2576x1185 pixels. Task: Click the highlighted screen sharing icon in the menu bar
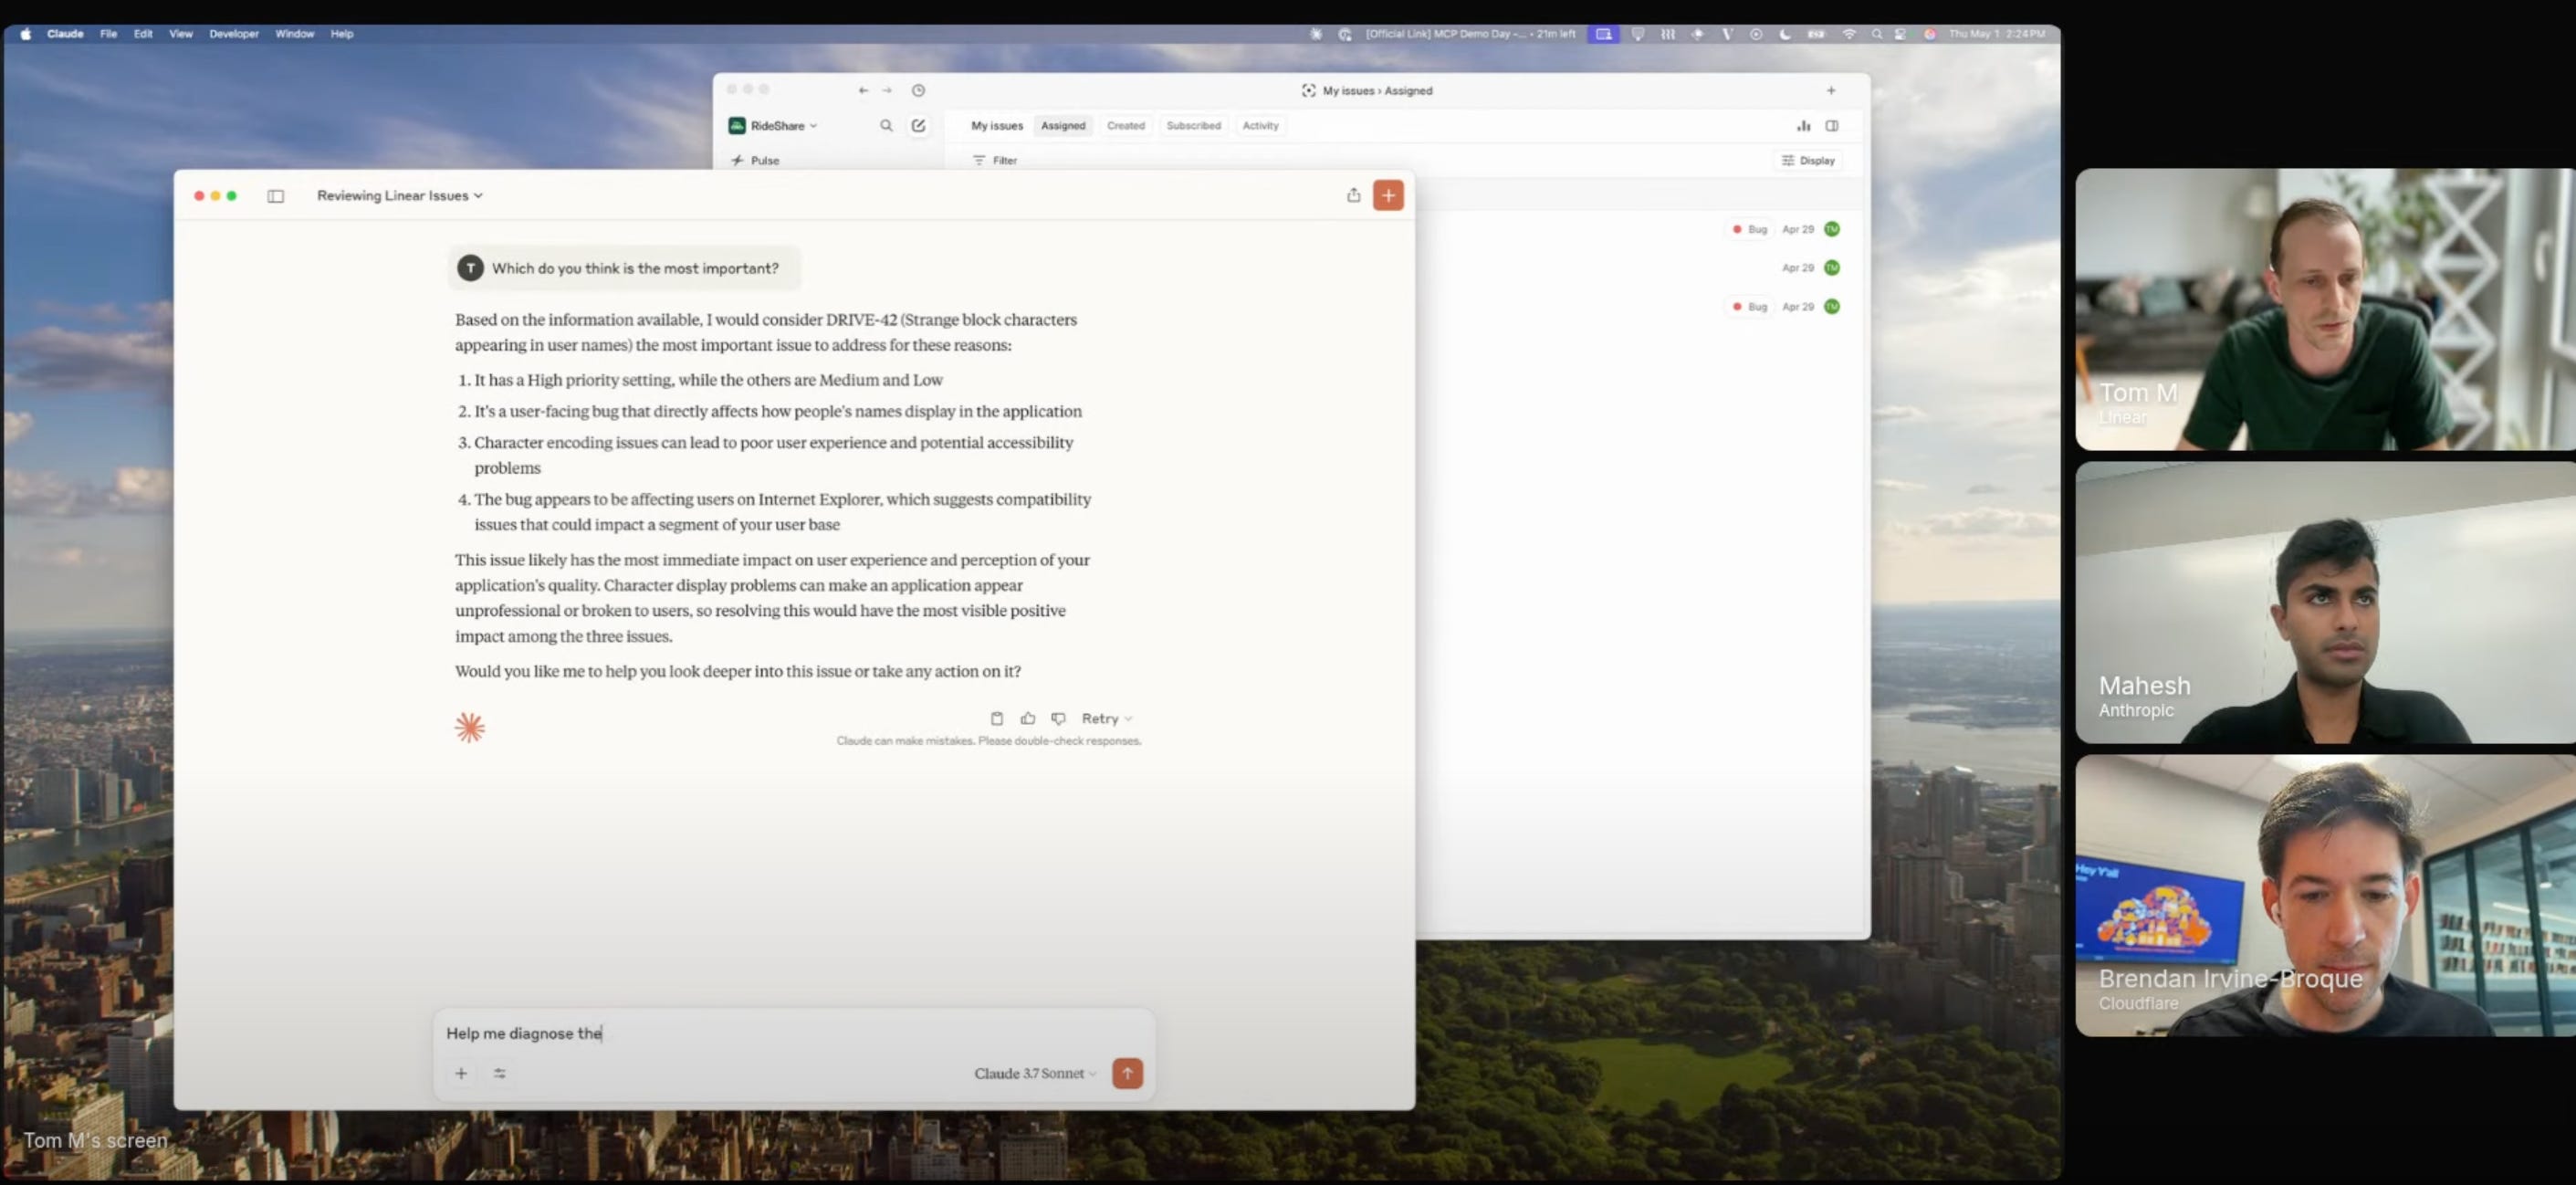coord(1603,34)
